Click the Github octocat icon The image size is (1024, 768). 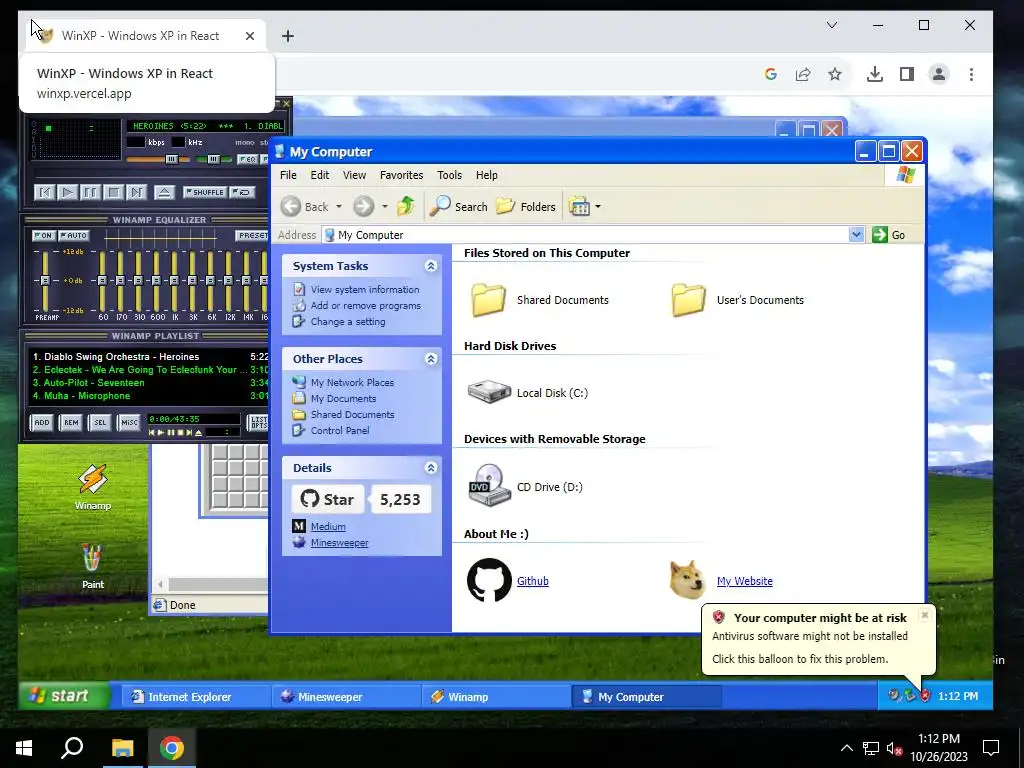489,580
